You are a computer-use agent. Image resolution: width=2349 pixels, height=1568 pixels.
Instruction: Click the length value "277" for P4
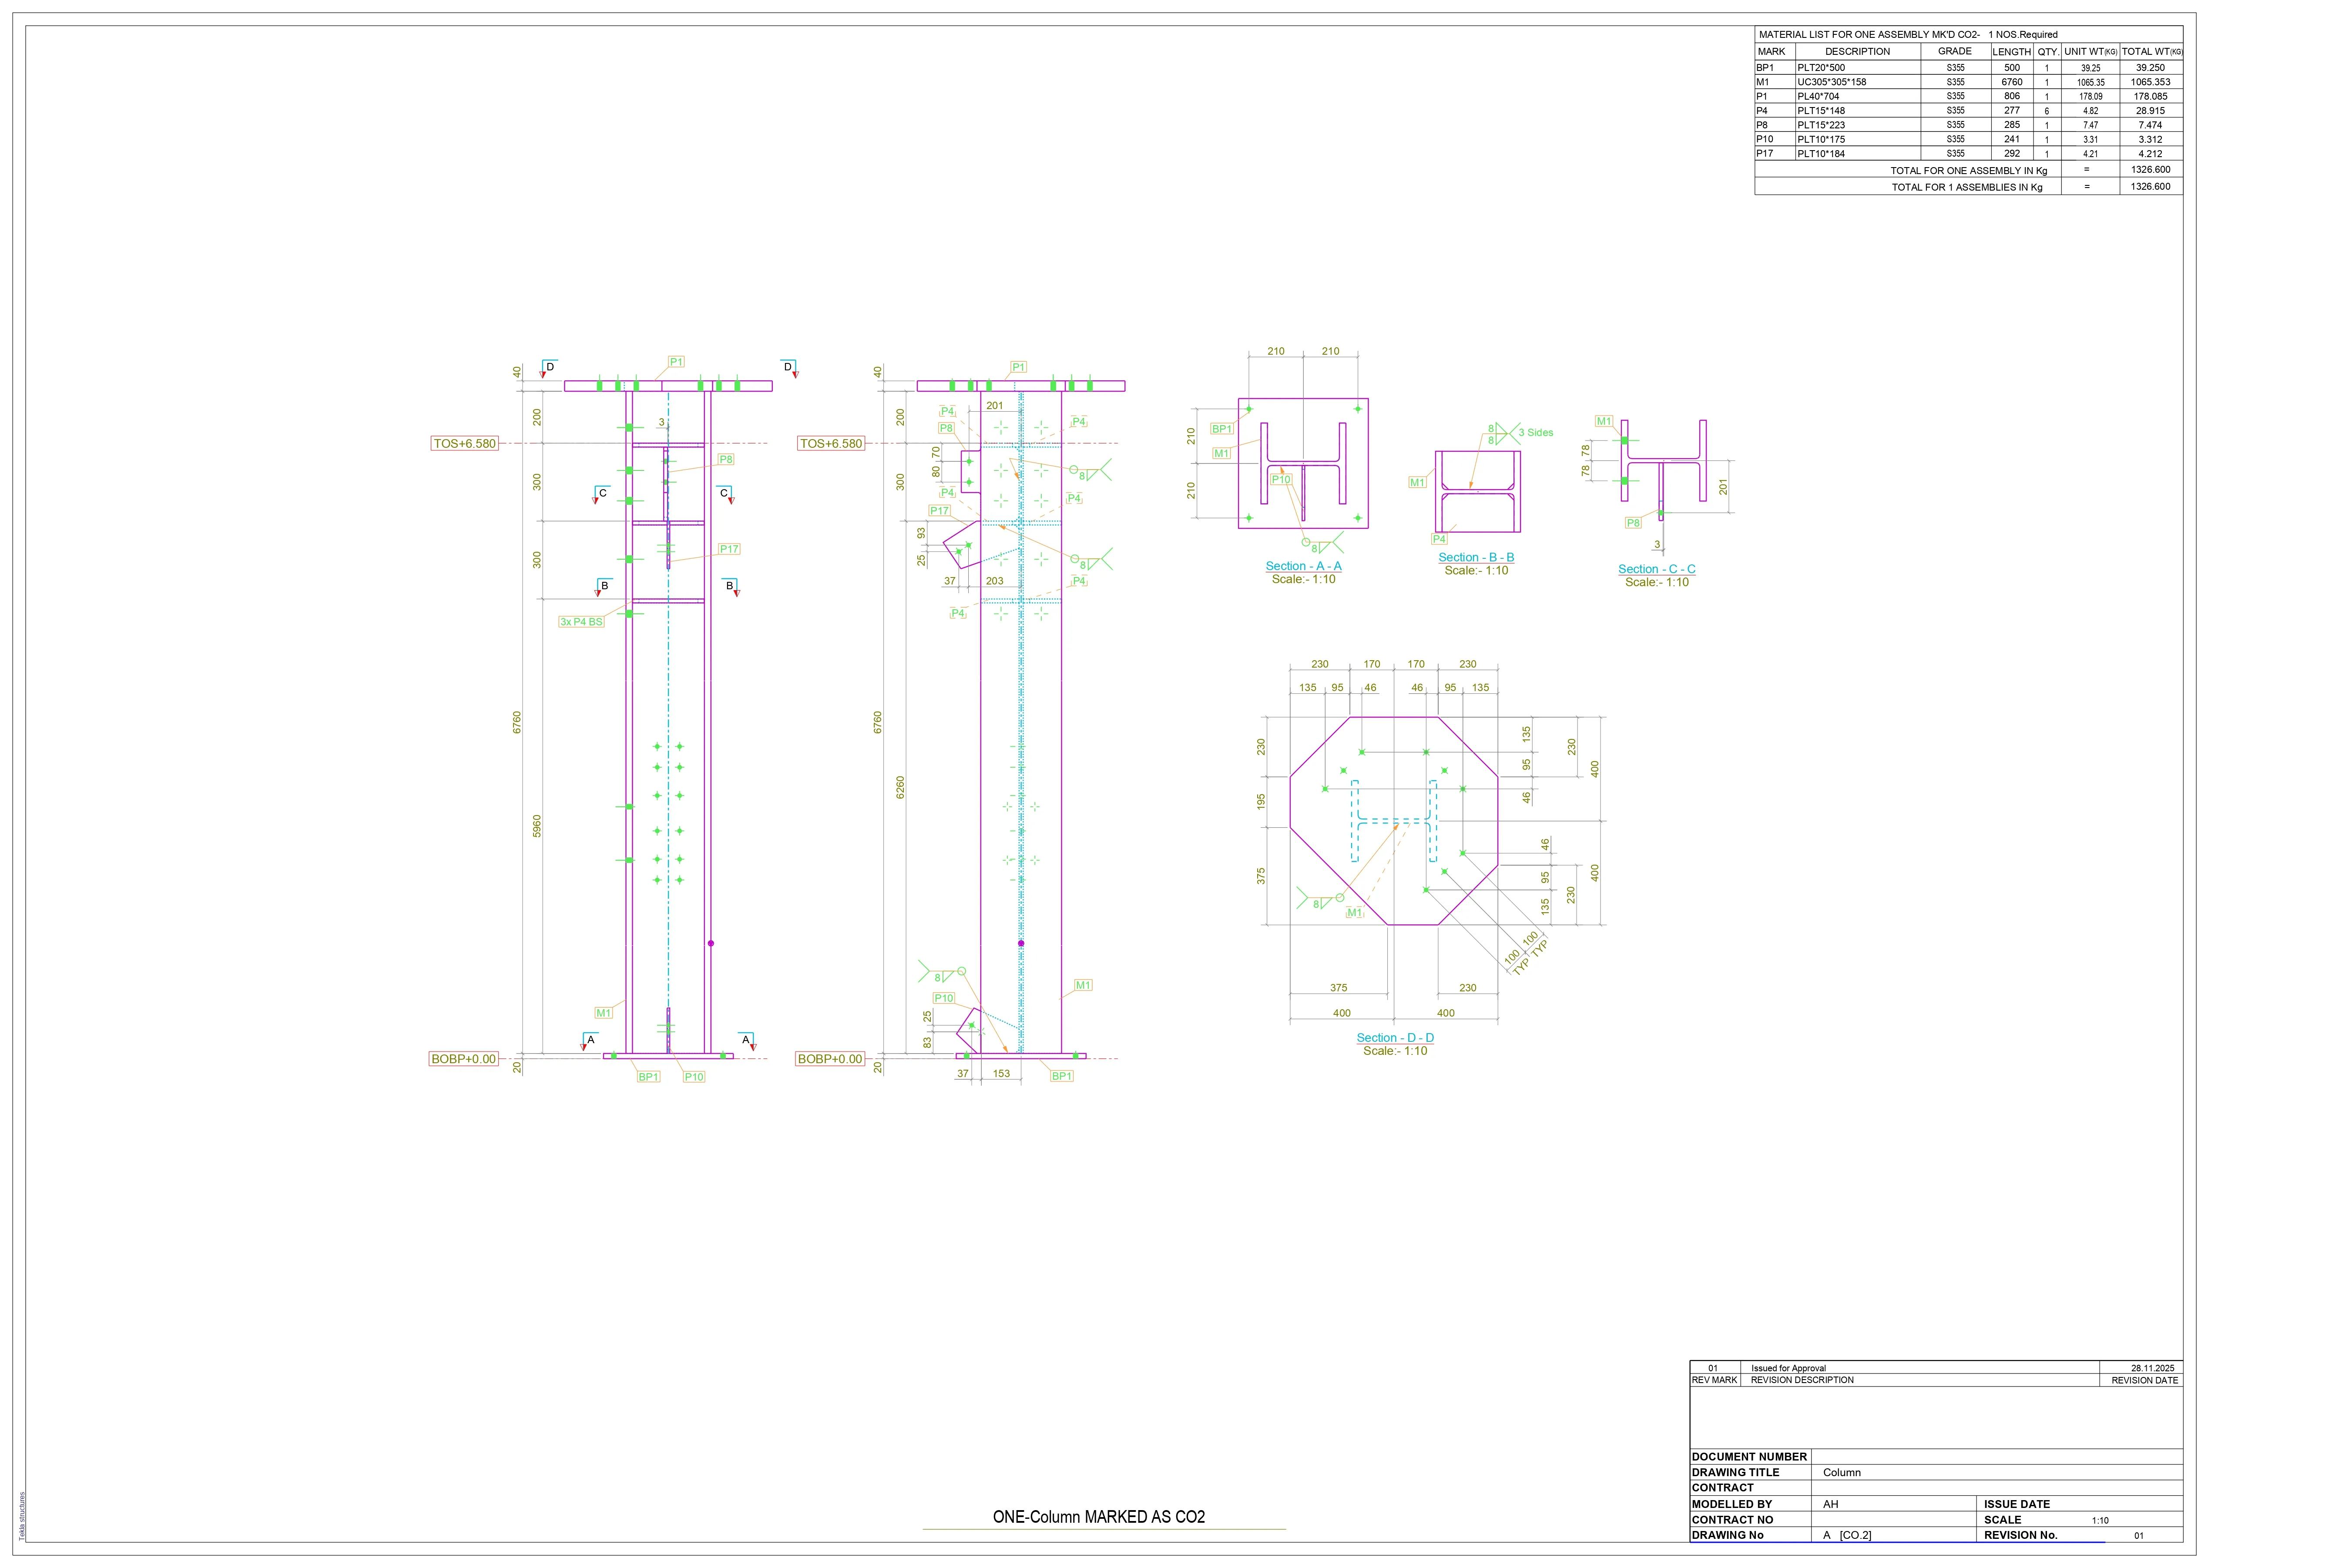(x=2012, y=111)
